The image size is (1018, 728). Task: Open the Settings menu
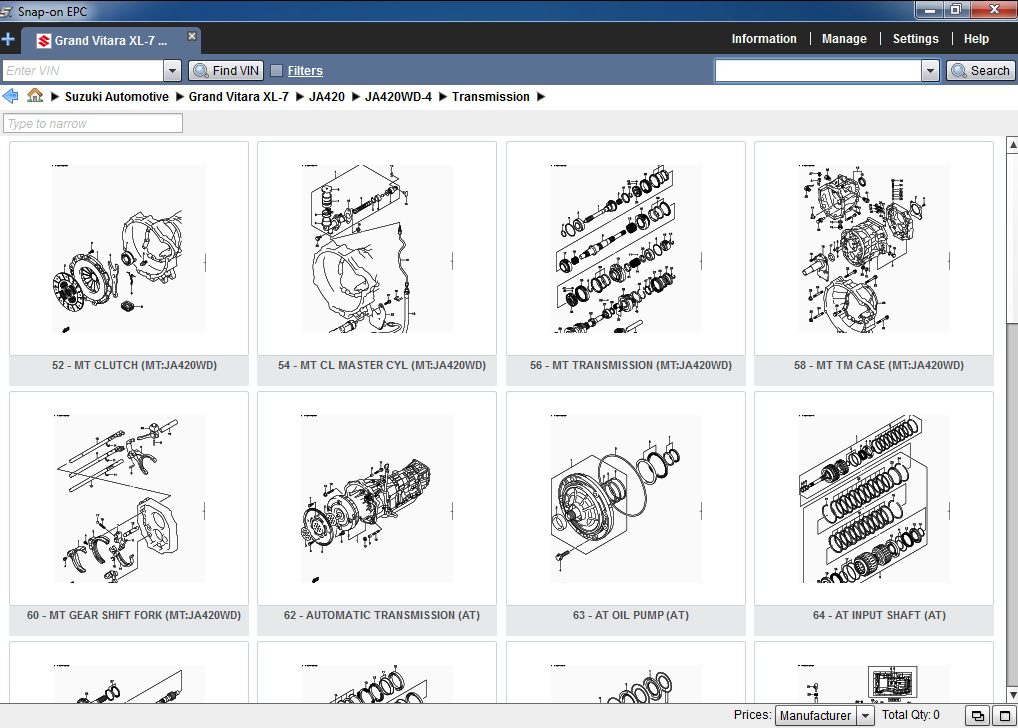coord(915,39)
